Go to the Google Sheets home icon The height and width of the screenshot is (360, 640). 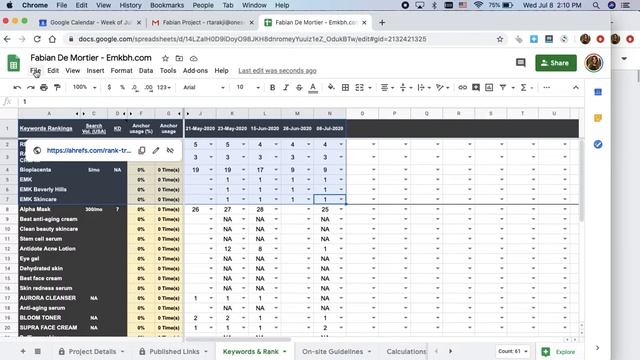tap(13, 63)
